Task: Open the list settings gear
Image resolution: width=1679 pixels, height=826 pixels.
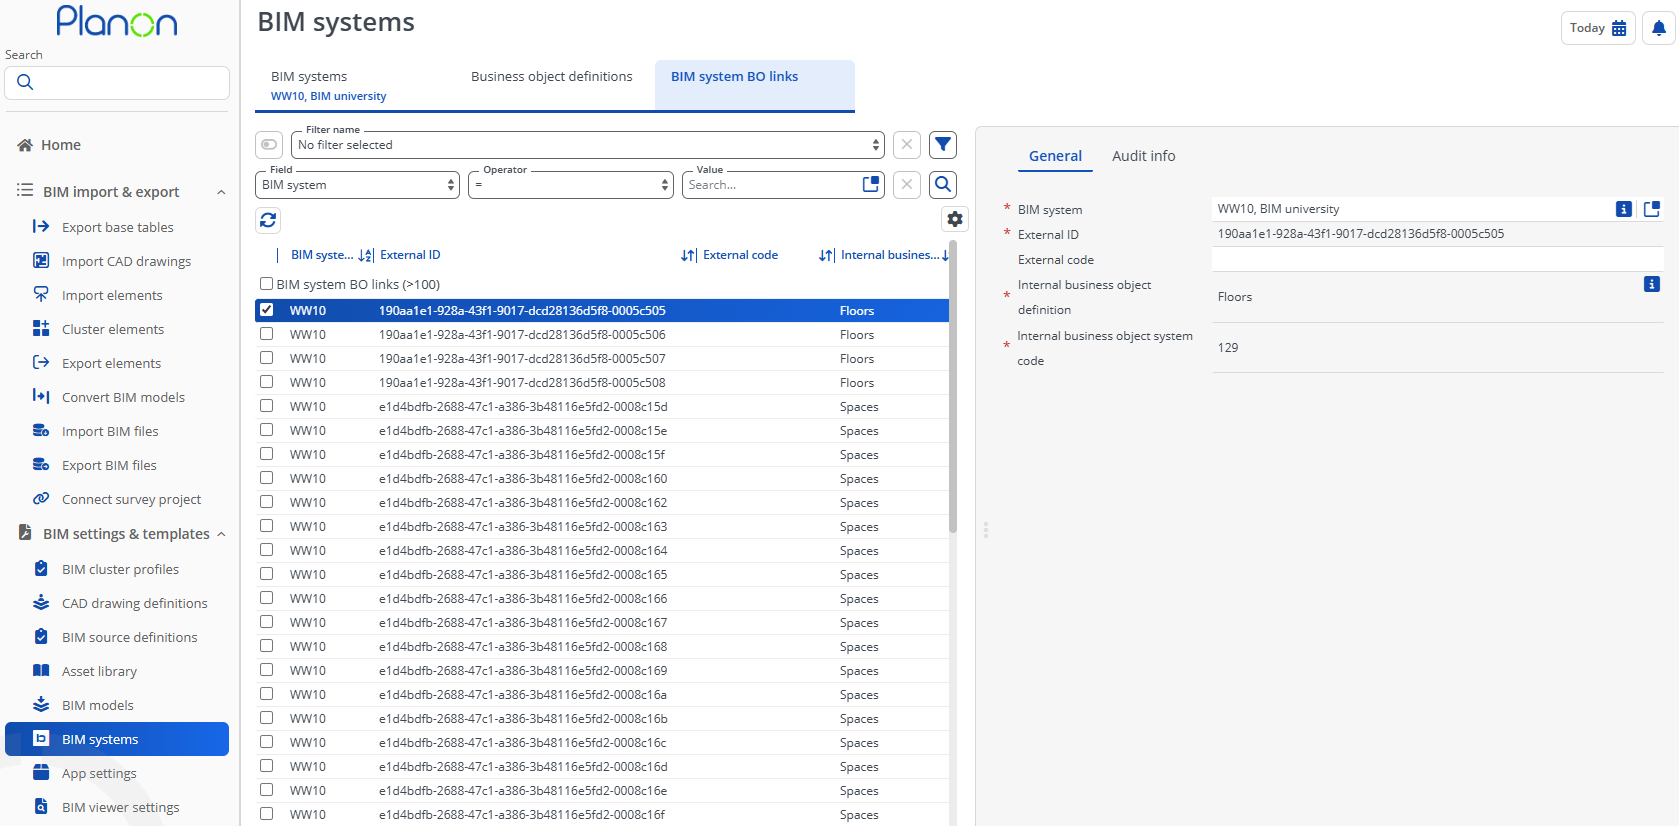Action: 955,219
